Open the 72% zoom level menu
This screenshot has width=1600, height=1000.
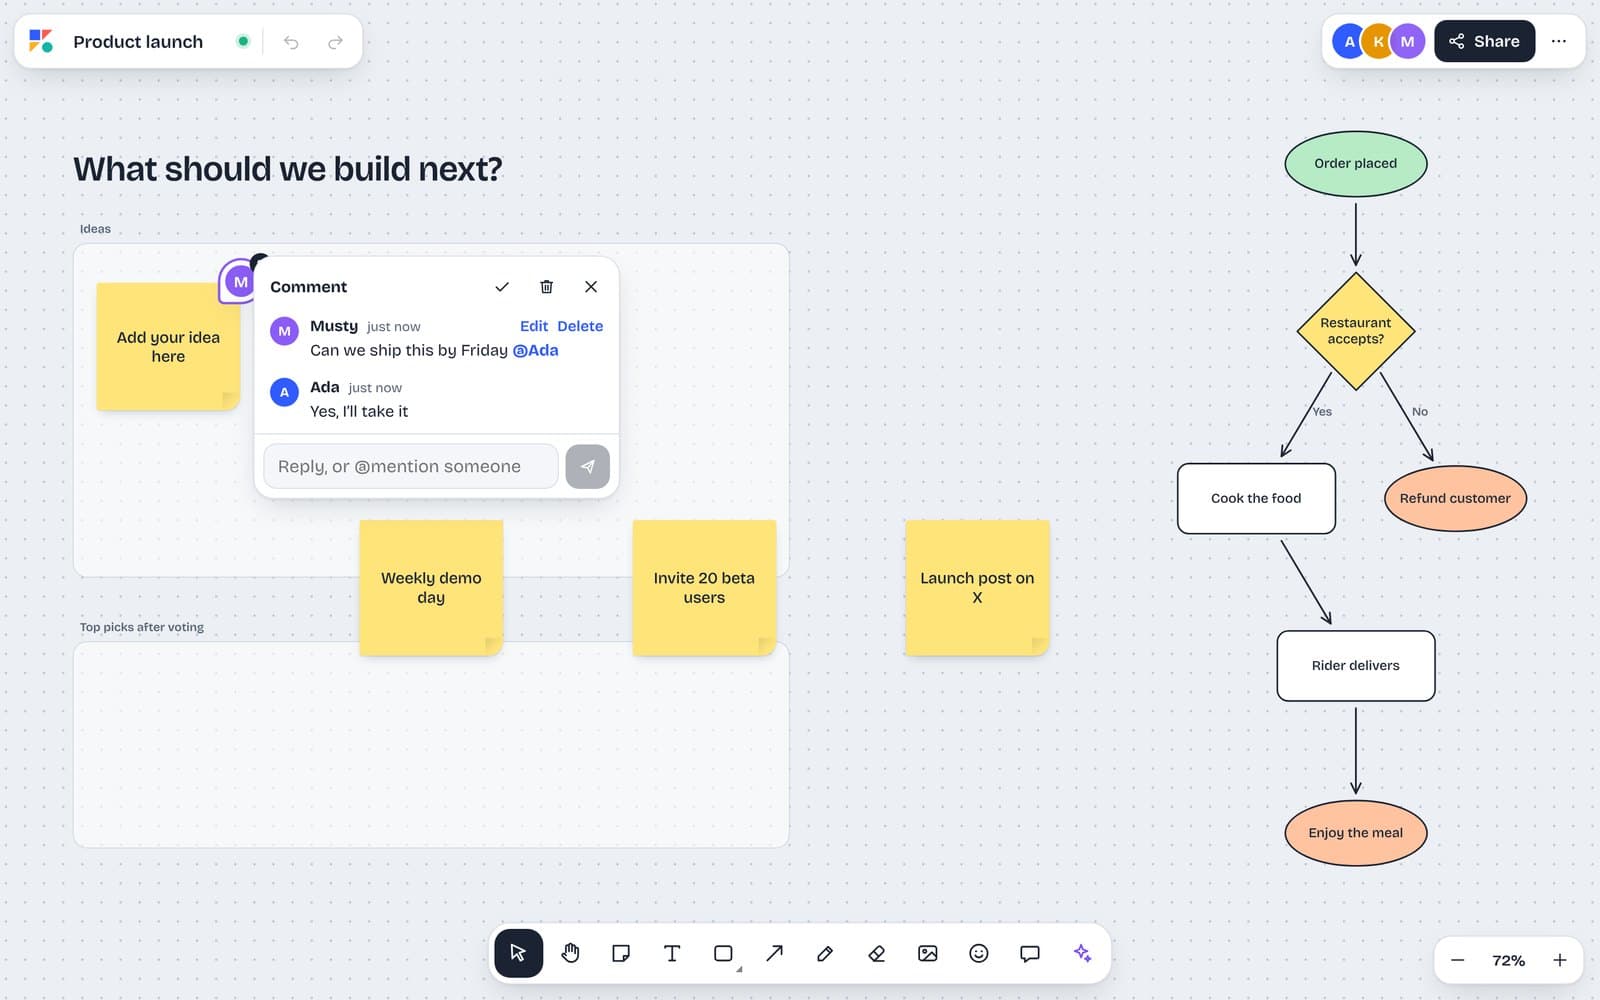pos(1508,960)
